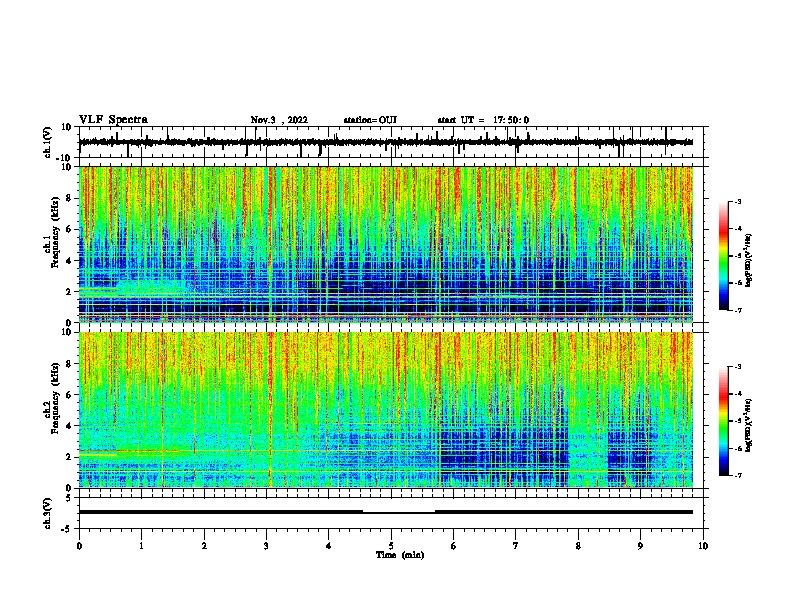Image resolution: width=792 pixels, height=612 pixels.
Task: Click the ch.1 voltage waveform trace panel
Action: (x=393, y=142)
